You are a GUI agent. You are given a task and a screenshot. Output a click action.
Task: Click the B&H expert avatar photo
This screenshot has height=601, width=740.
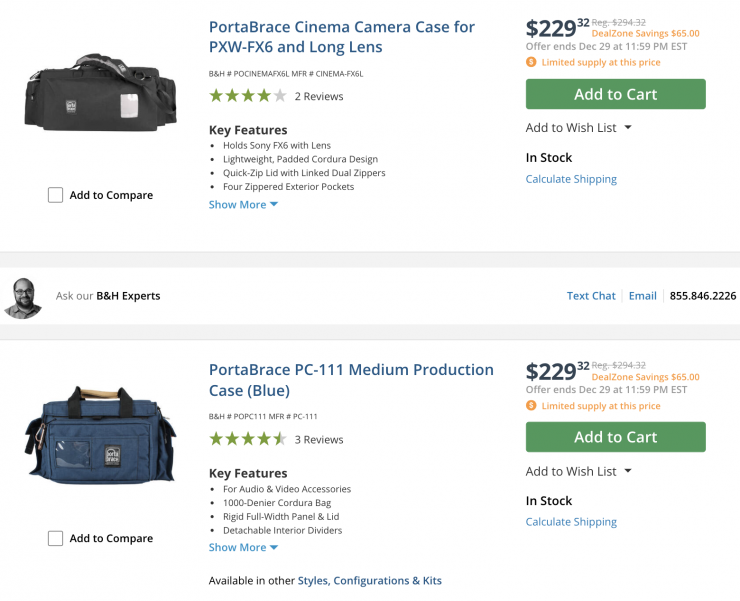[x=23, y=297]
